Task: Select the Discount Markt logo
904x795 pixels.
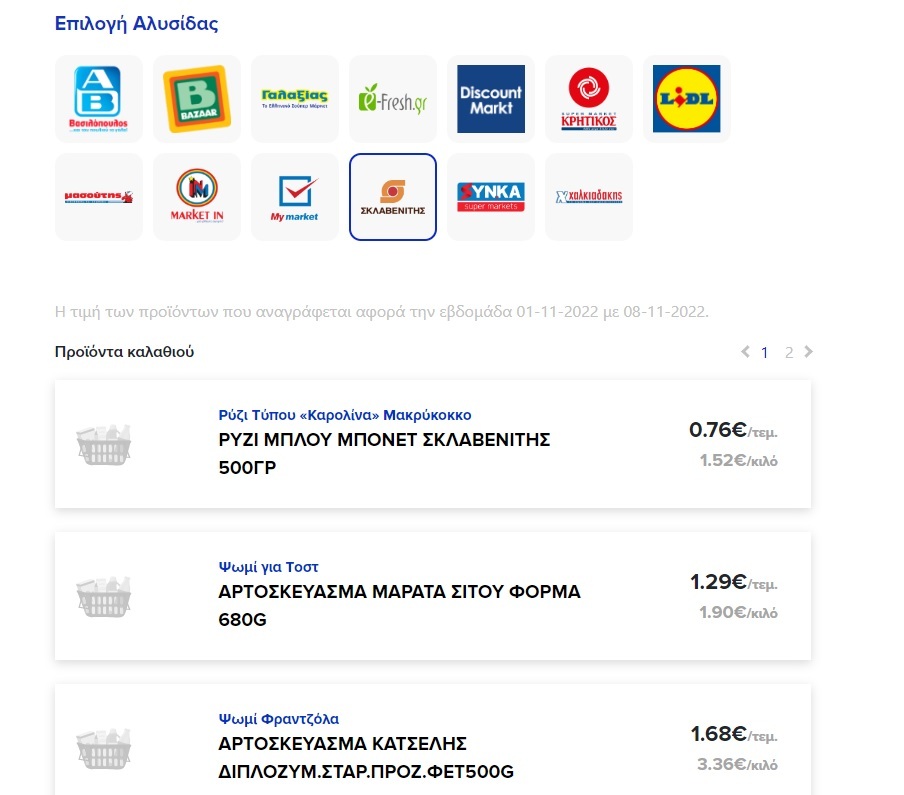Action: 490,97
